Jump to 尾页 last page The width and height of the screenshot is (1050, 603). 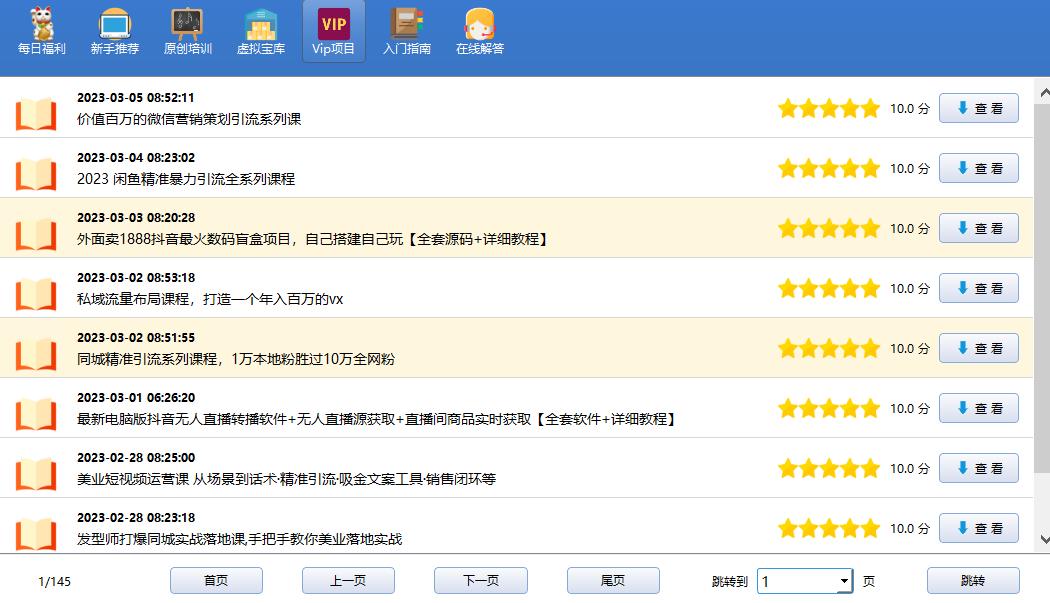point(613,581)
